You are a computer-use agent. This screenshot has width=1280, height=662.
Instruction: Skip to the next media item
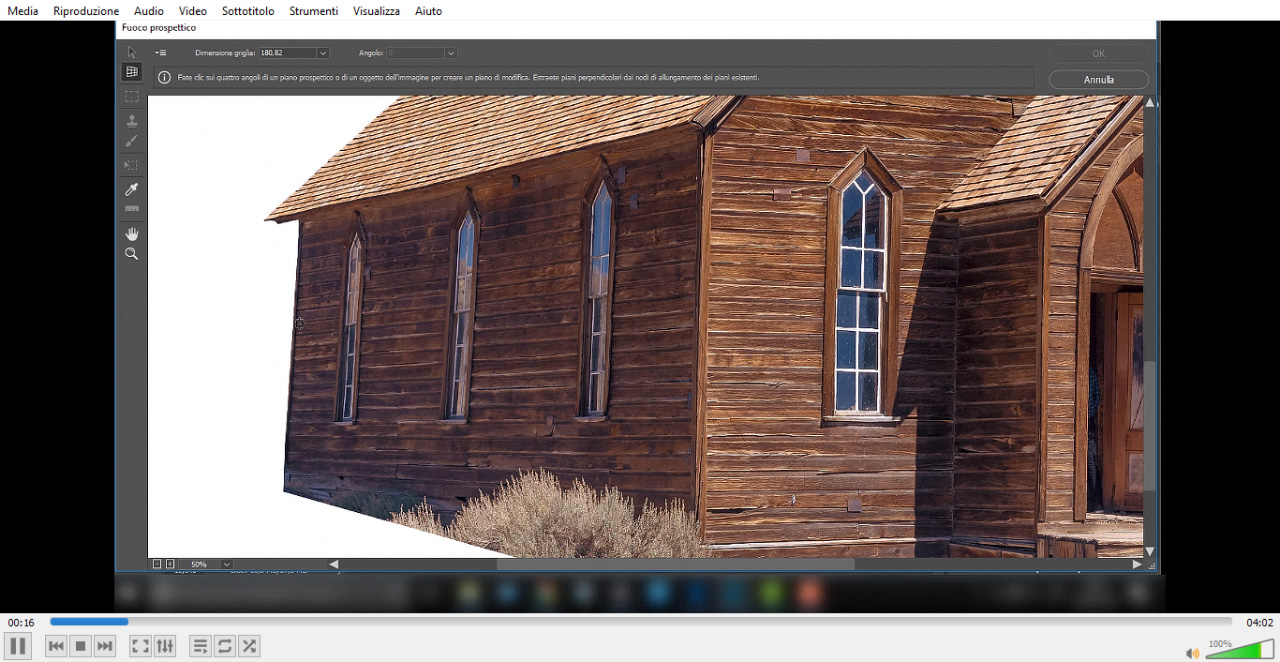(x=105, y=646)
